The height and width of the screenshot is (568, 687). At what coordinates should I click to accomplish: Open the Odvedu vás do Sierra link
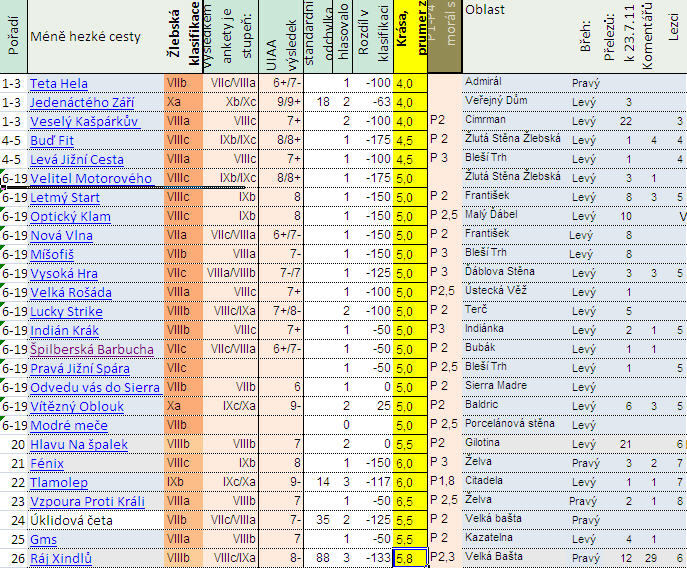pos(94,387)
